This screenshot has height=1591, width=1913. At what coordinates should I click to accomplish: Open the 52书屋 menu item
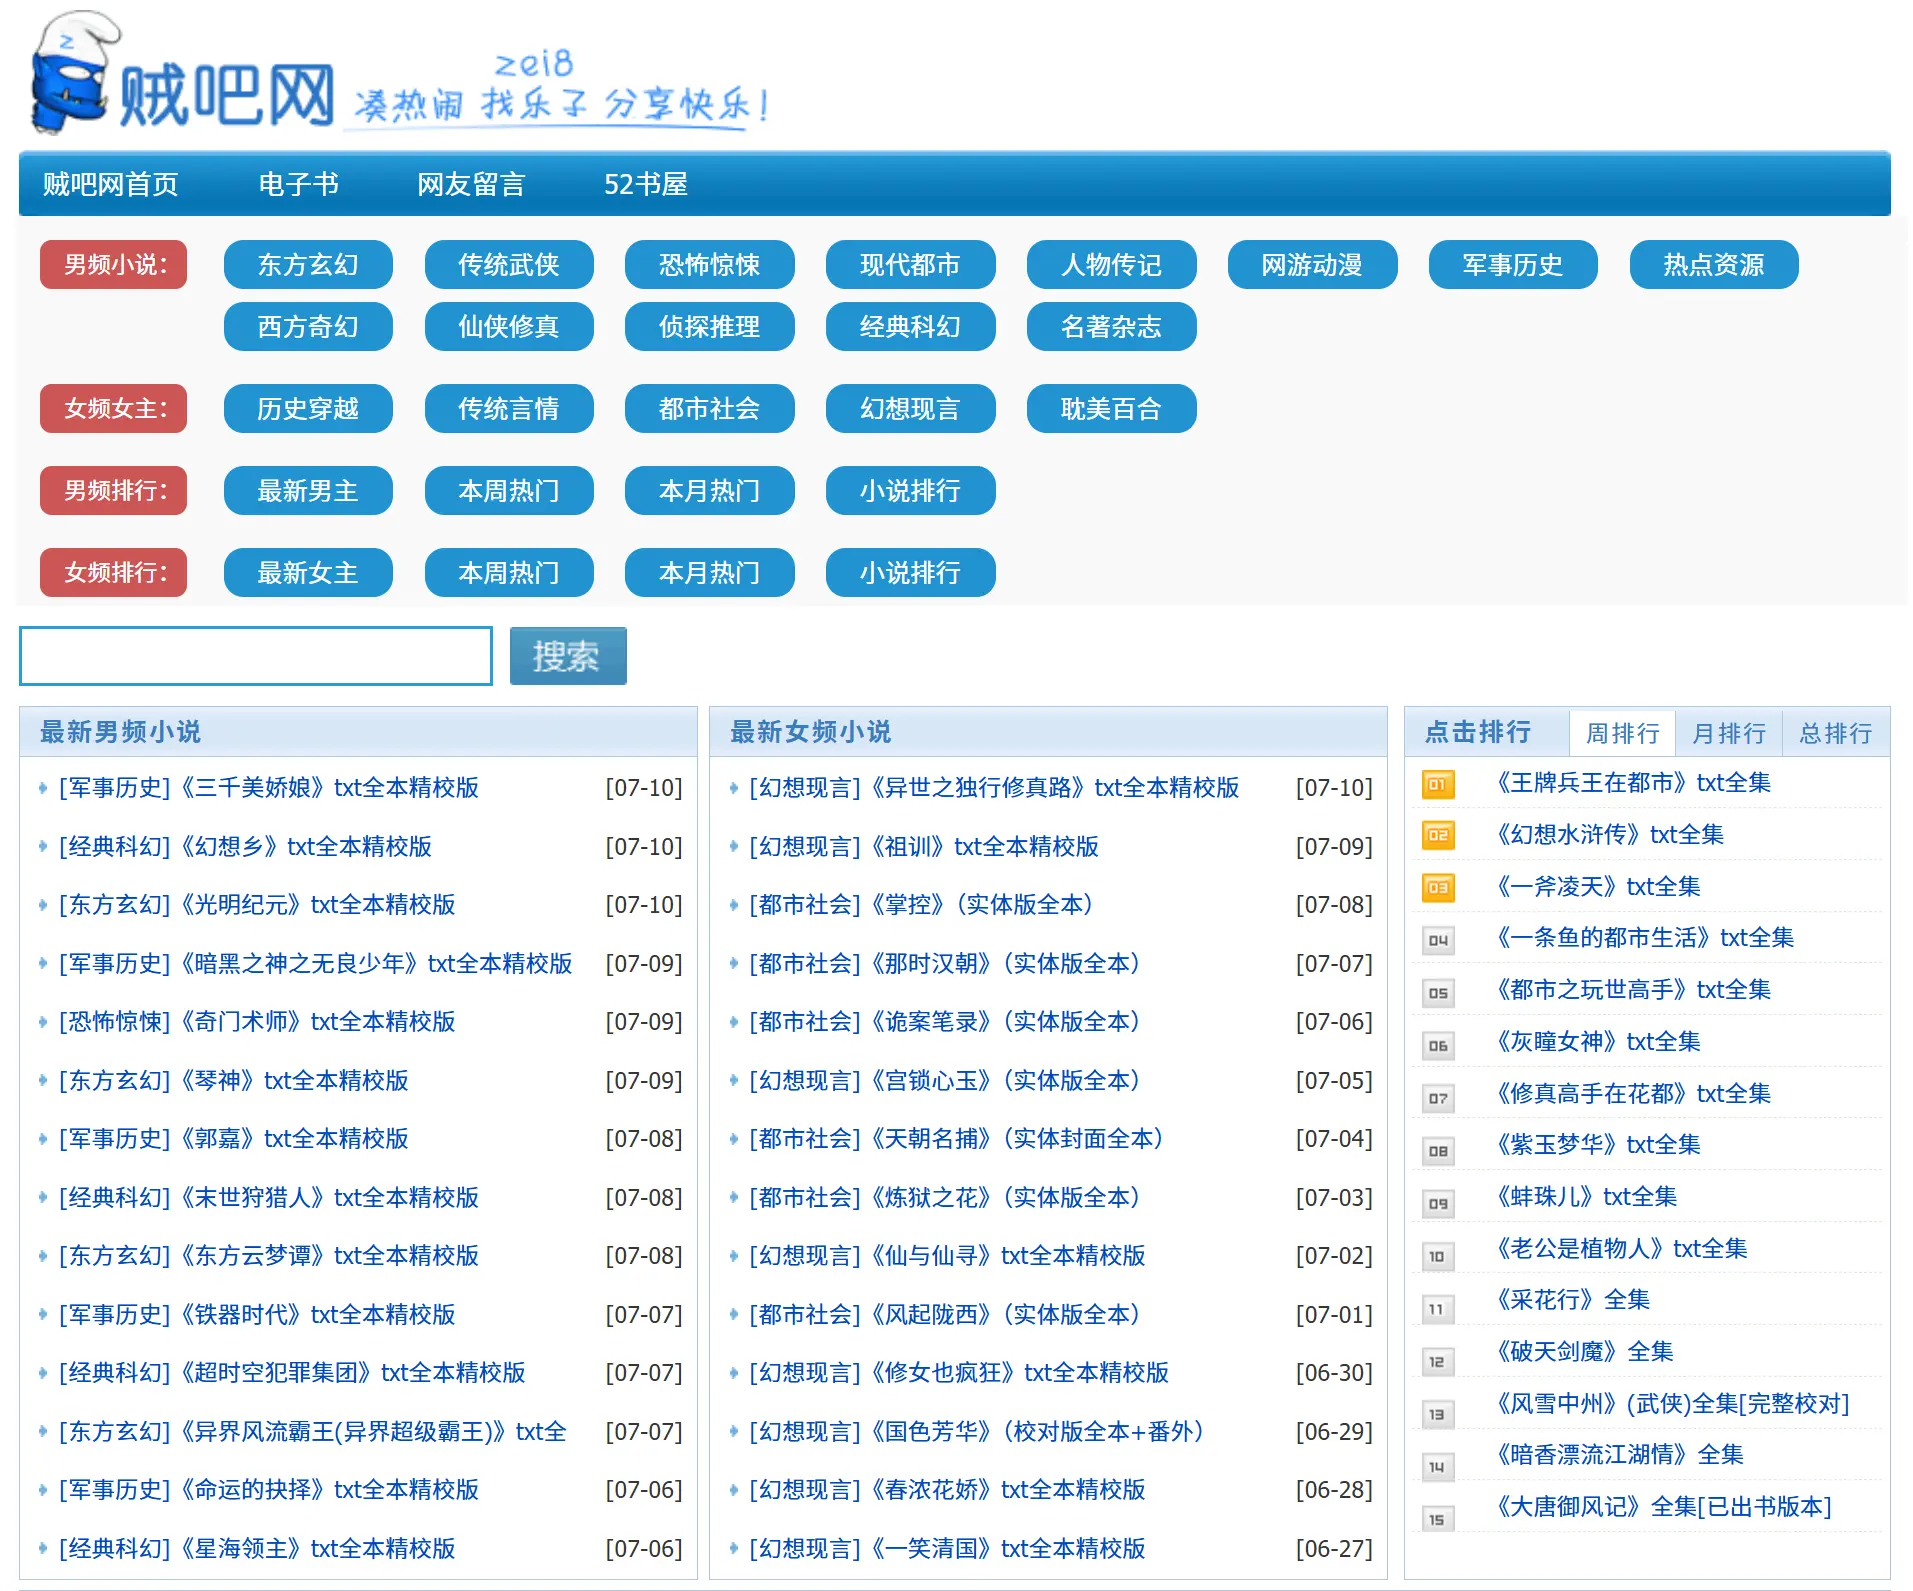coord(645,184)
